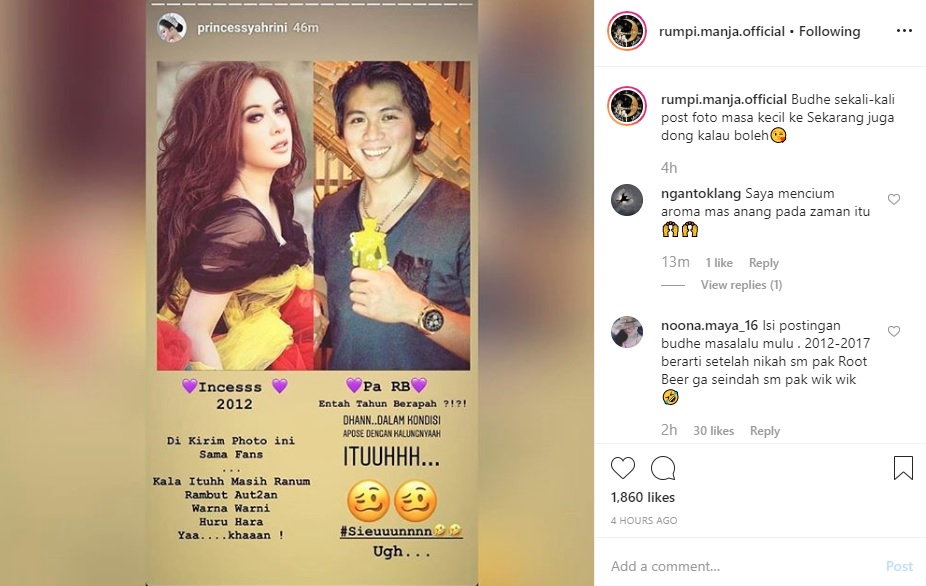
Task: Reply to ngantoklang's comment
Action: point(764,263)
